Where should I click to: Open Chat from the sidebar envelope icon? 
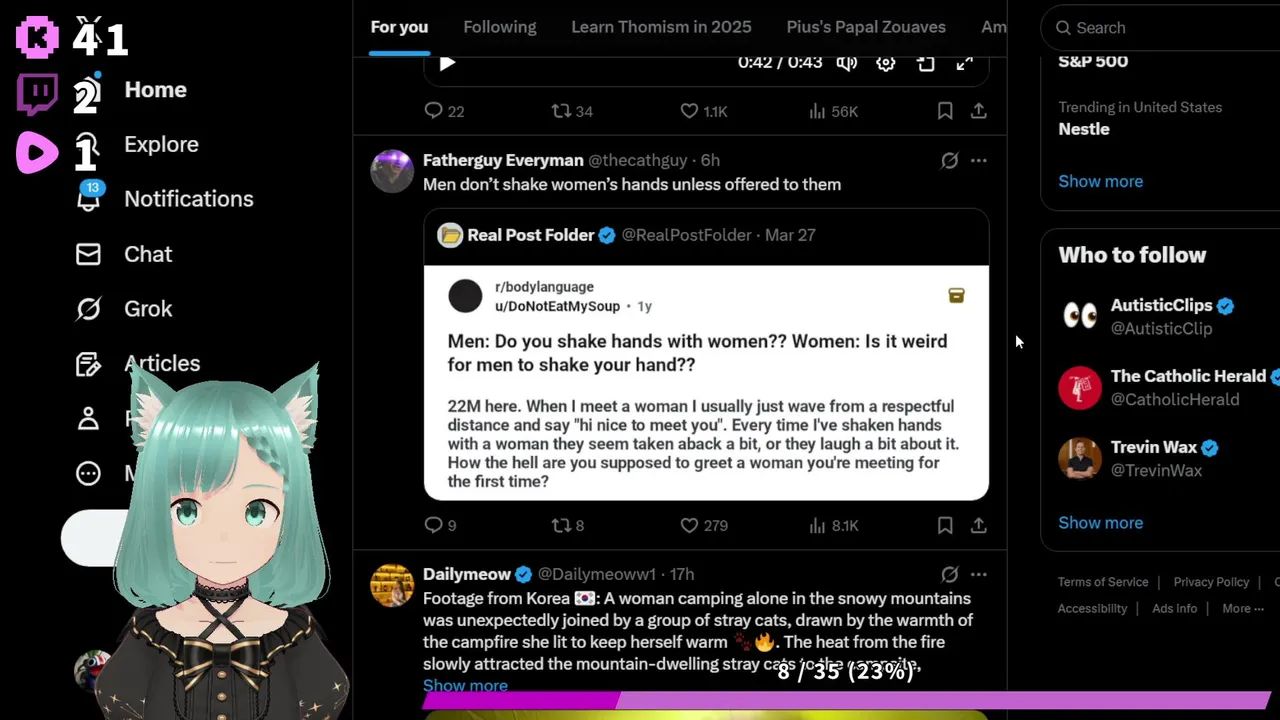(x=89, y=254)
